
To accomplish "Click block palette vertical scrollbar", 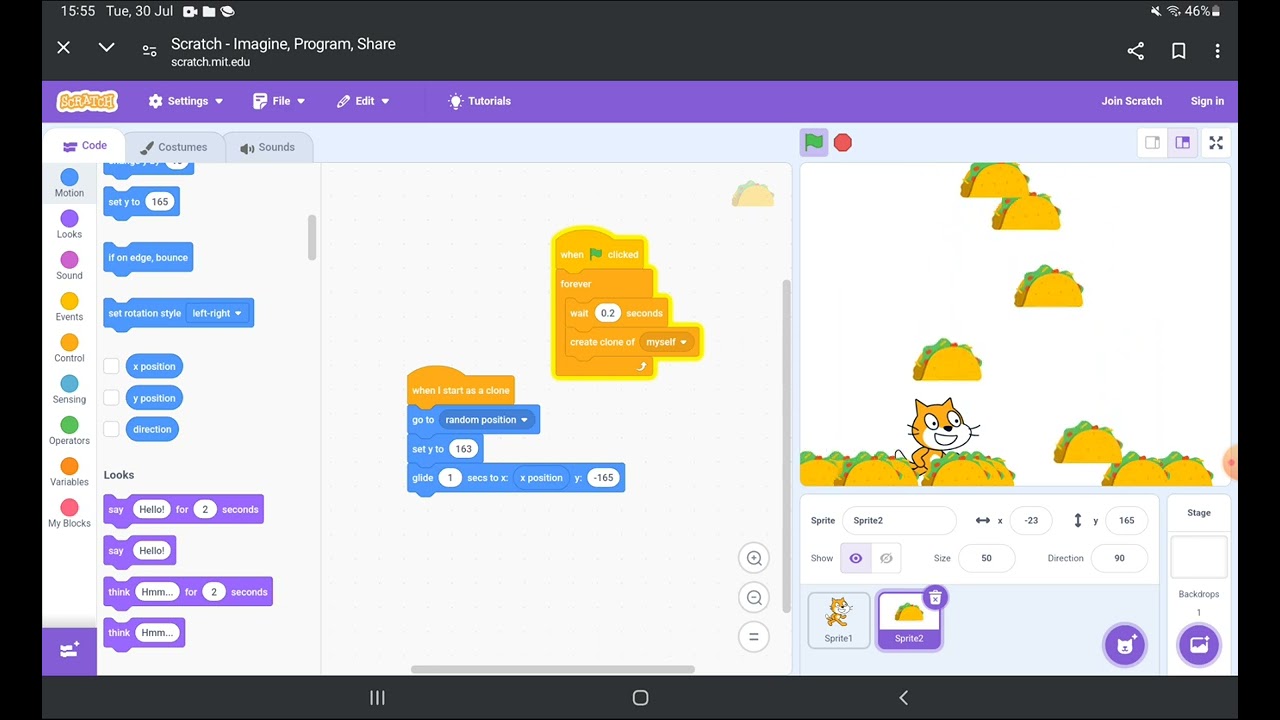I will pos(312,238).
